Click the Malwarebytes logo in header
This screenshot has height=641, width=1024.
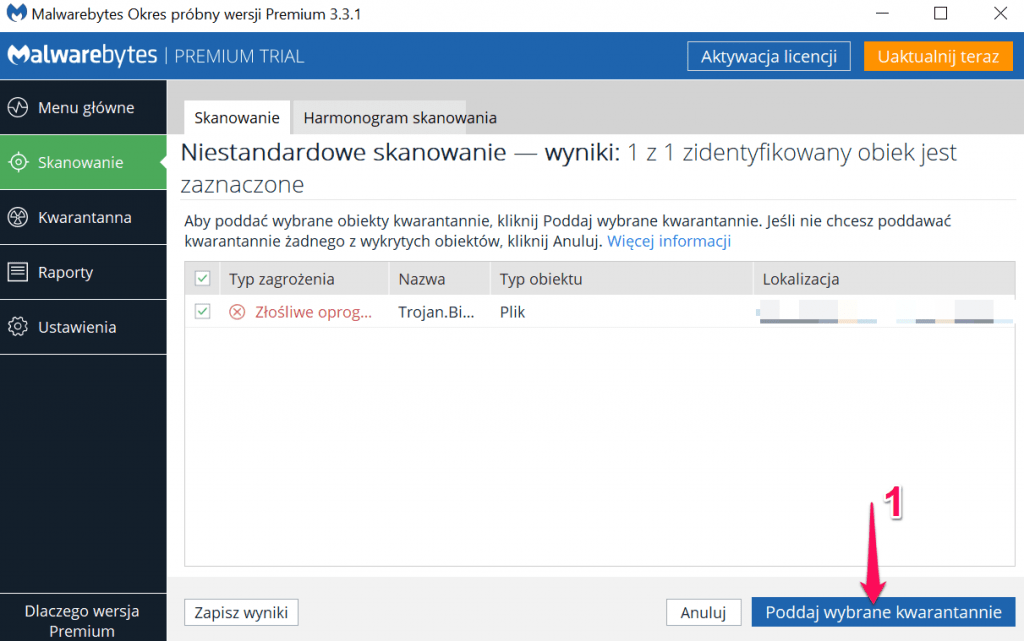82,56
